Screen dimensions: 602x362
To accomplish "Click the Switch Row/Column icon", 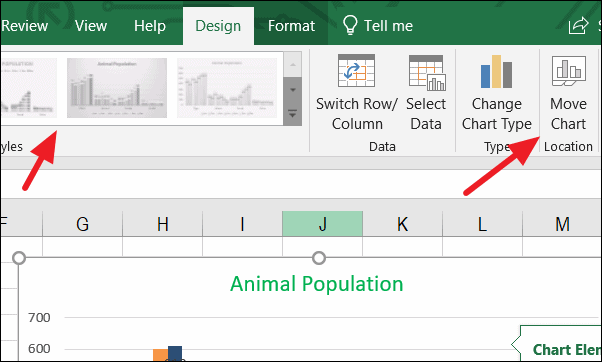I will (x=356, y=71).
